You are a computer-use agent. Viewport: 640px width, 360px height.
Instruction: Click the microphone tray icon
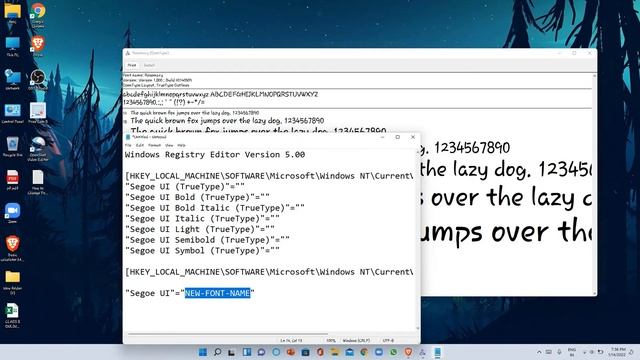pos(559,352)
